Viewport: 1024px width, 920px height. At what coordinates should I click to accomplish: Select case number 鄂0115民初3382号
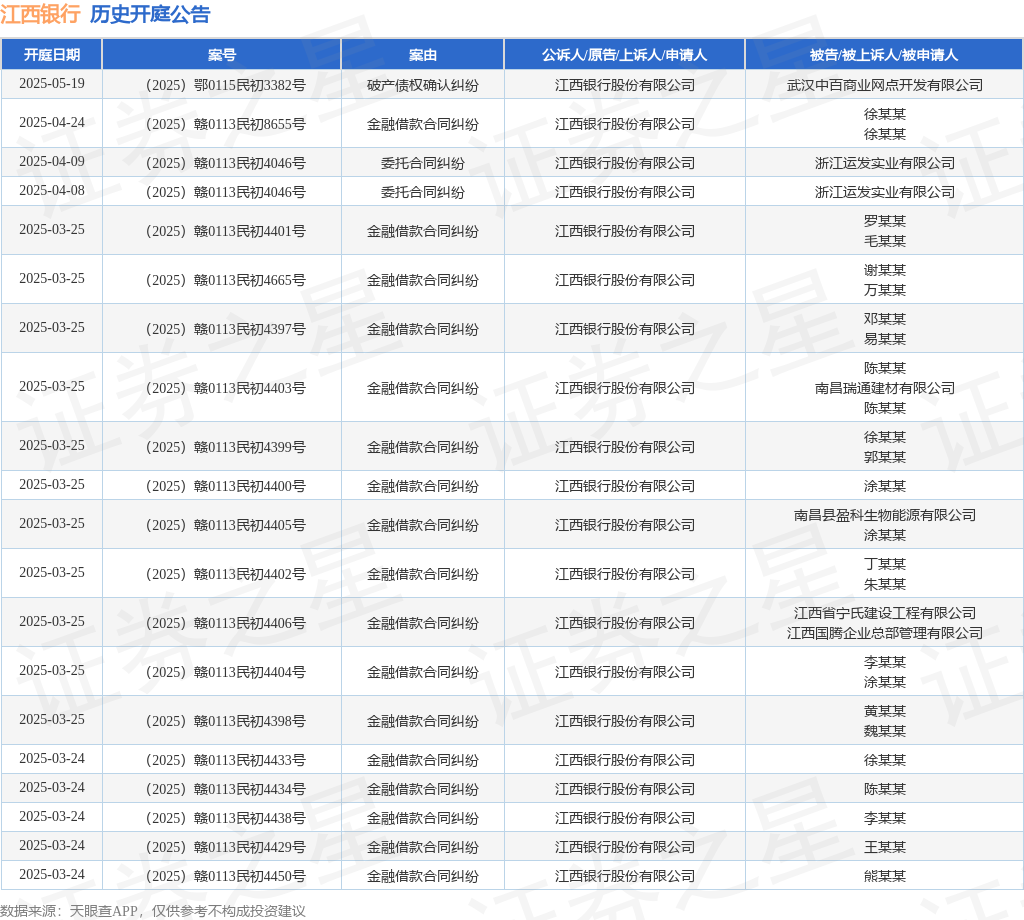(x=225, y=85)
